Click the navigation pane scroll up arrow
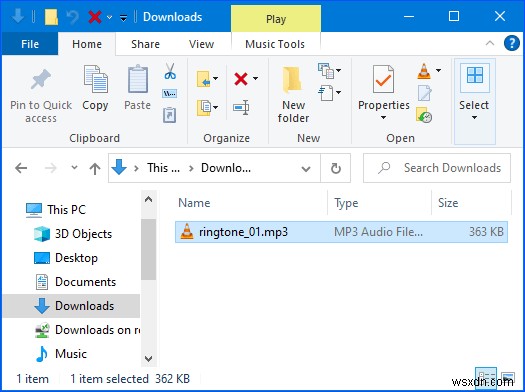 148,200
